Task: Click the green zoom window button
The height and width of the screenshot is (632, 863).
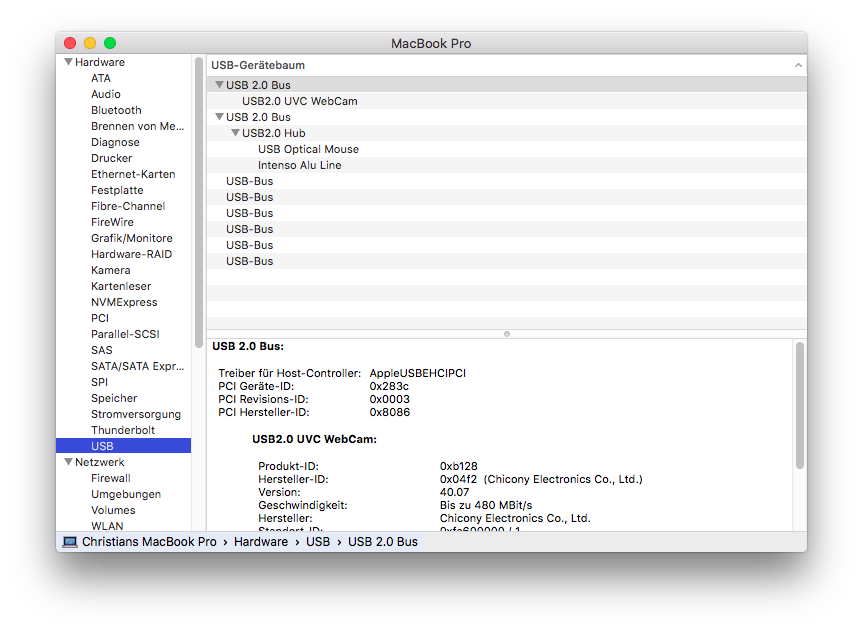Action: pos(110,43)
